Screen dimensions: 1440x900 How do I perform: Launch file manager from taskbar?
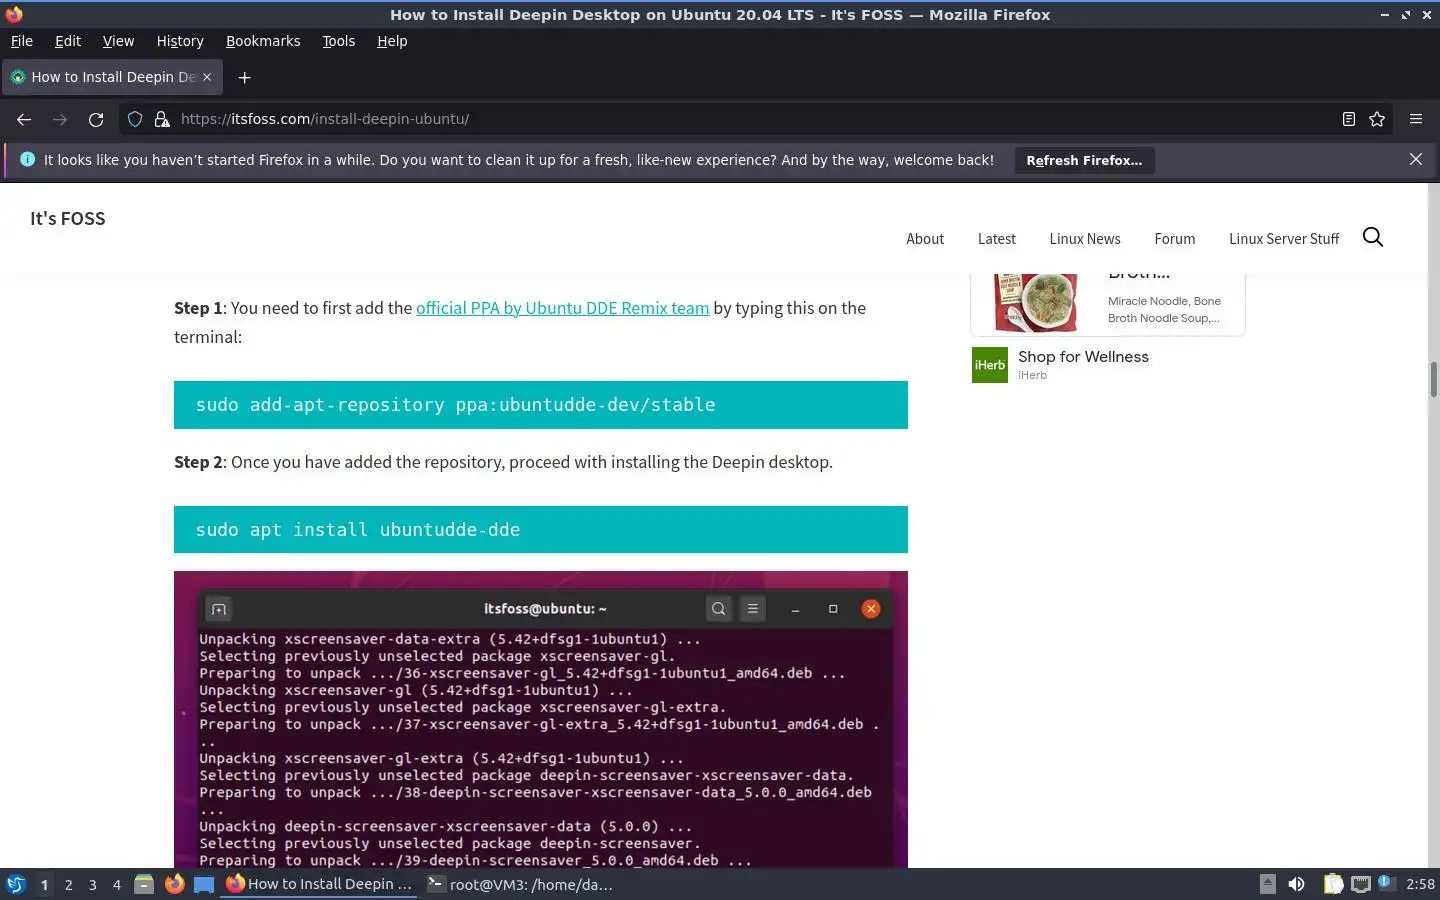(x=144, y=884)
